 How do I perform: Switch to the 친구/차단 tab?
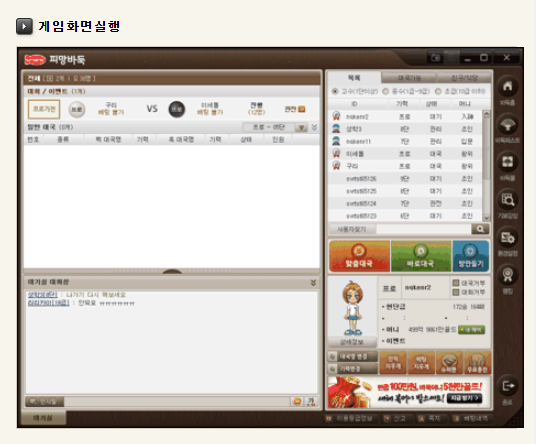coord(464,78)
